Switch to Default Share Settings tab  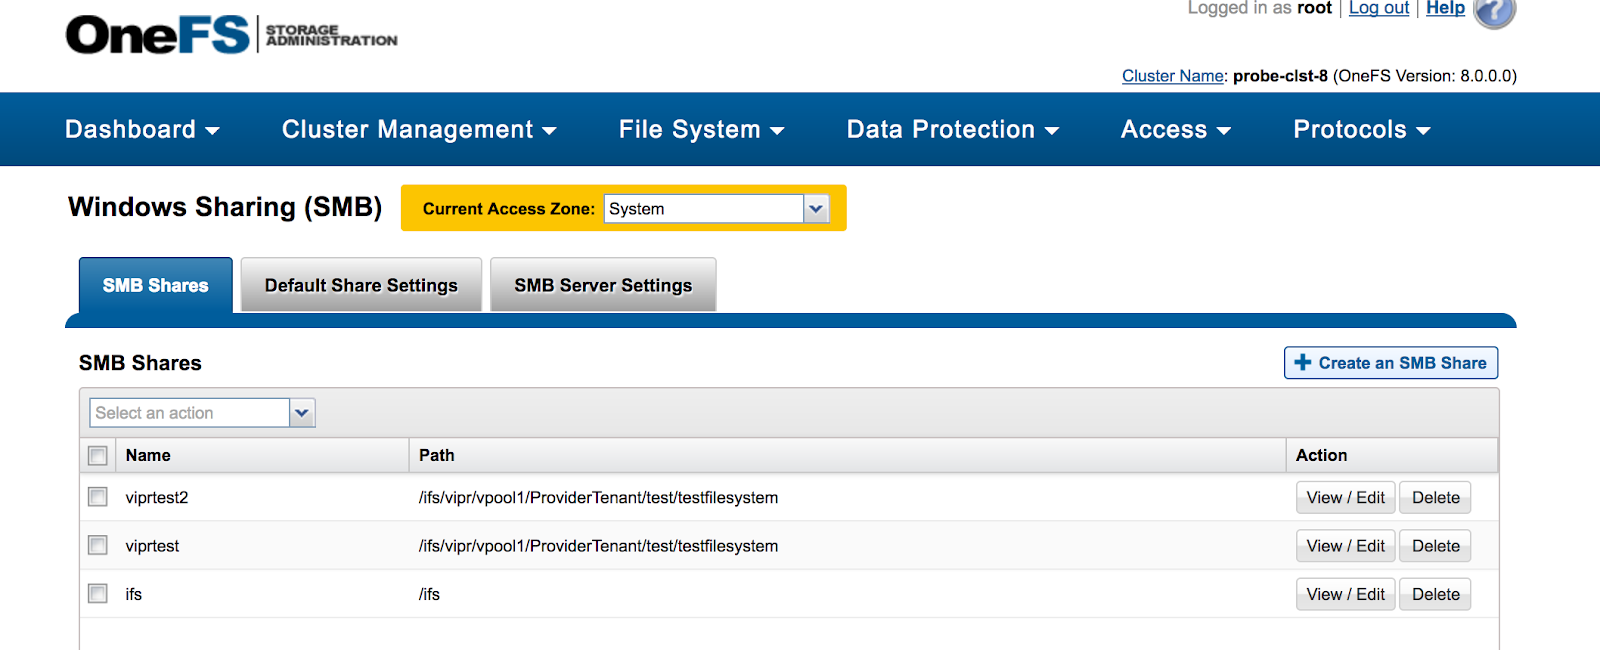(x=361, y=285)
